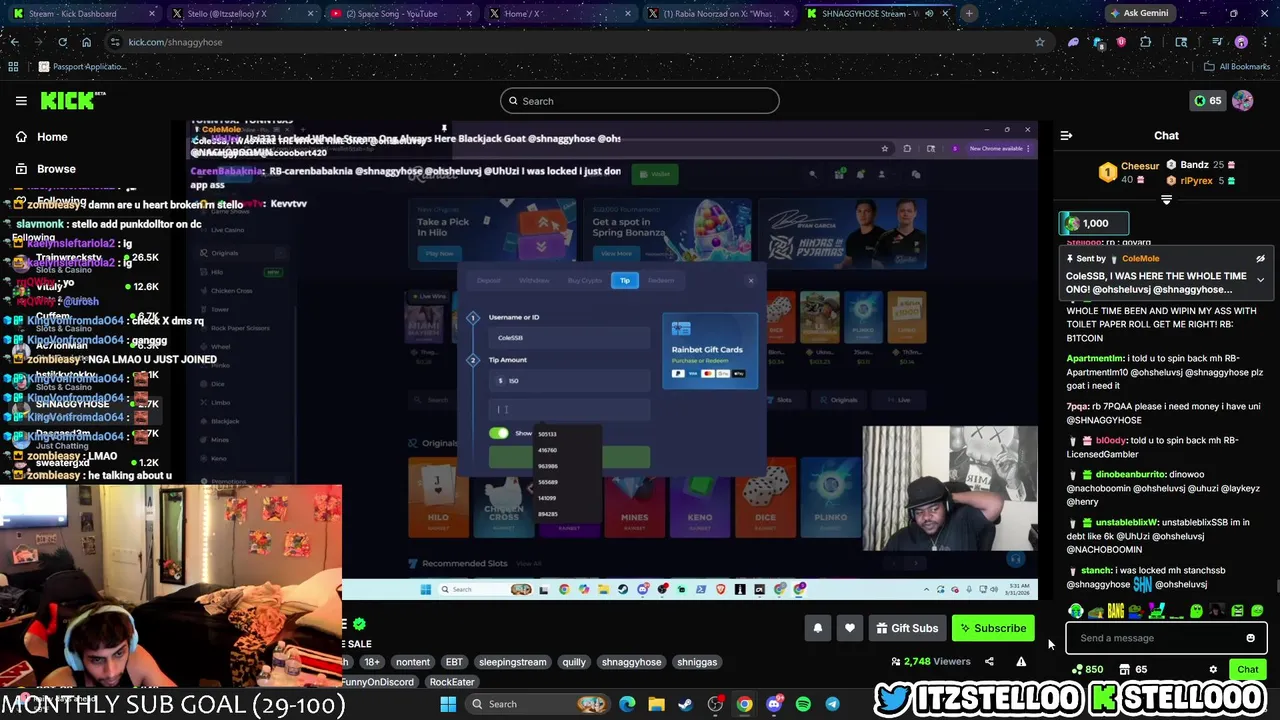1280x720 pixels.
Task: Open the 65 points balance badge
Action: point(1208,101)
